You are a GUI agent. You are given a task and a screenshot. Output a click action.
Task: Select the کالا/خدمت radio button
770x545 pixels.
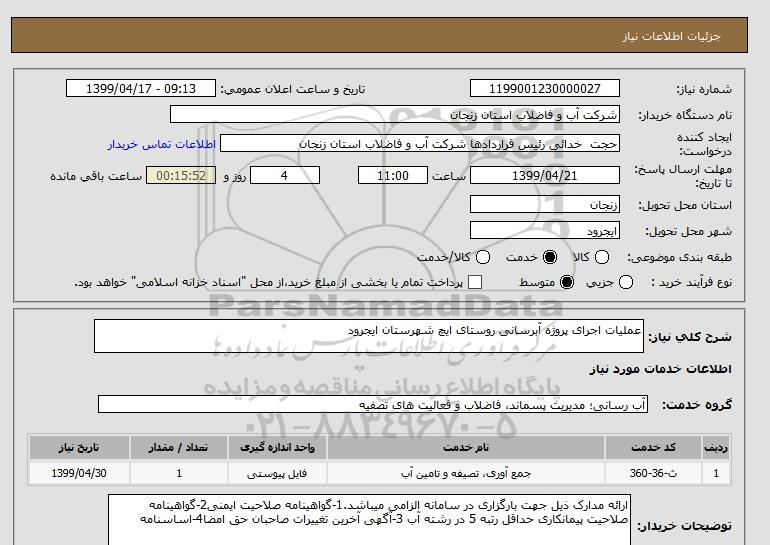pyautogui.click(x=483, y=257)
